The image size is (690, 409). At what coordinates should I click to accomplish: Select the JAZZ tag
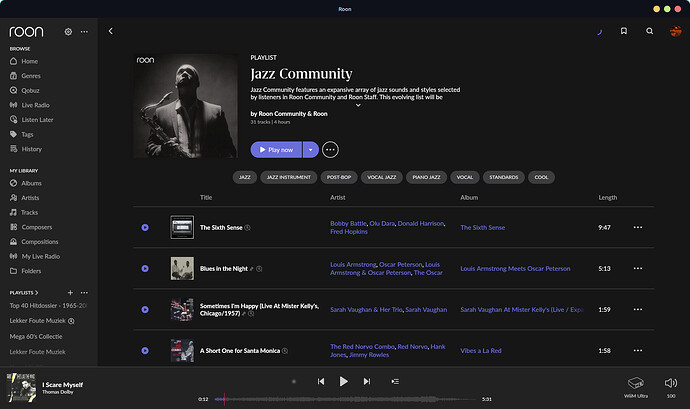[x=245, y=177]
